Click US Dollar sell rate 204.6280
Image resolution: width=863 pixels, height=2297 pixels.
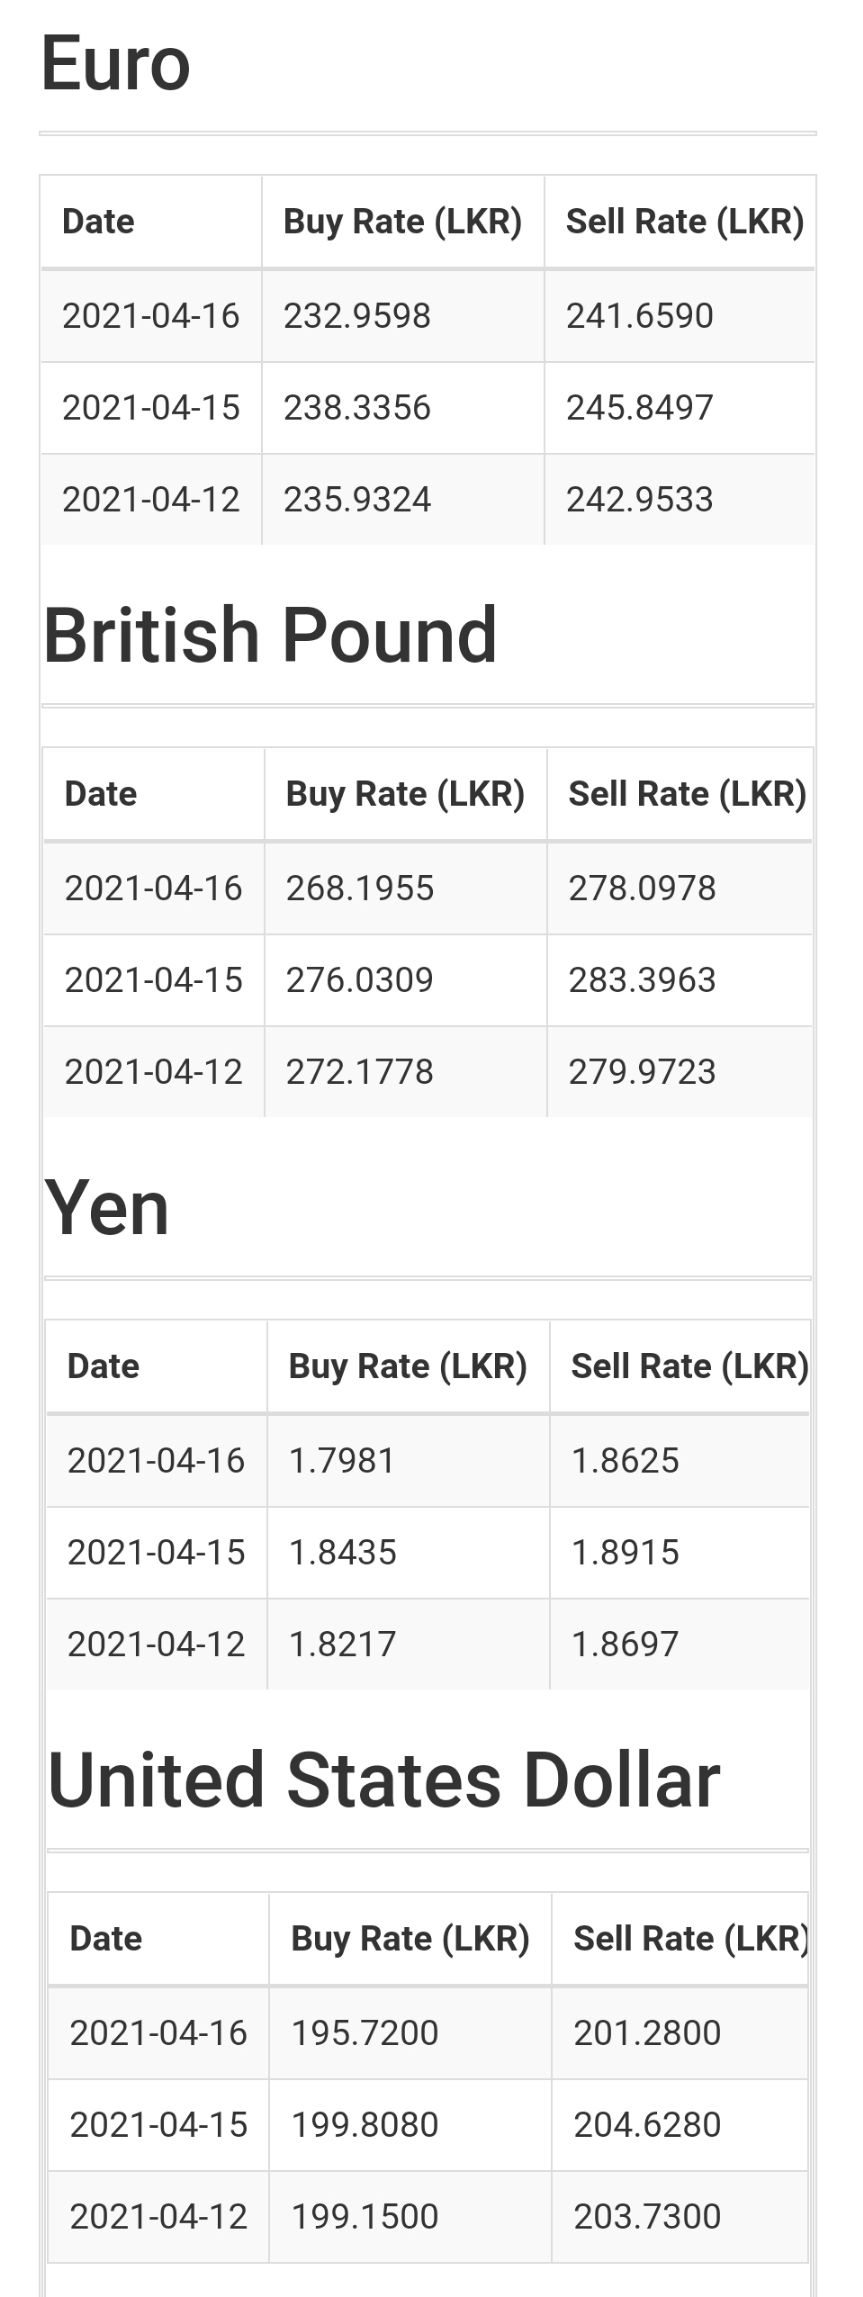tap(647, 2125)
